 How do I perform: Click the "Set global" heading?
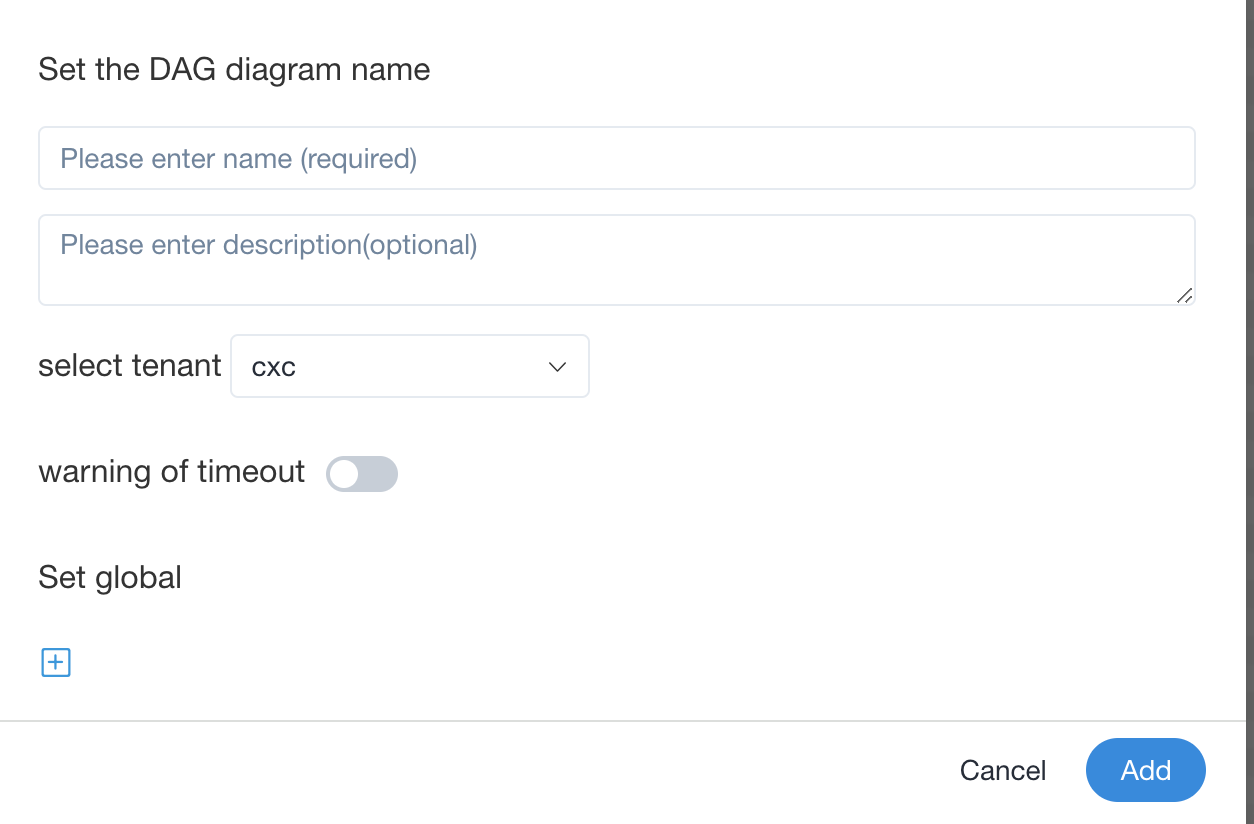[x=110, y=577]
